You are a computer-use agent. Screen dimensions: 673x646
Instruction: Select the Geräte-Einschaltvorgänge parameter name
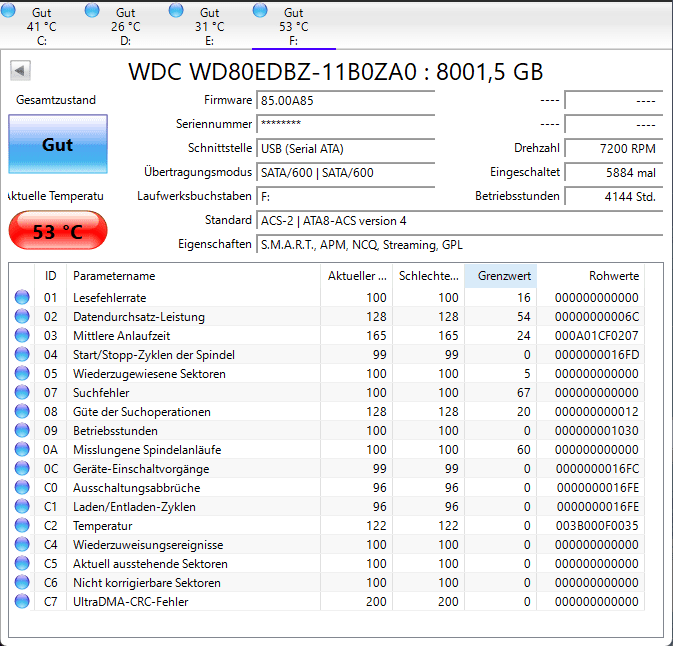[141, 469]
